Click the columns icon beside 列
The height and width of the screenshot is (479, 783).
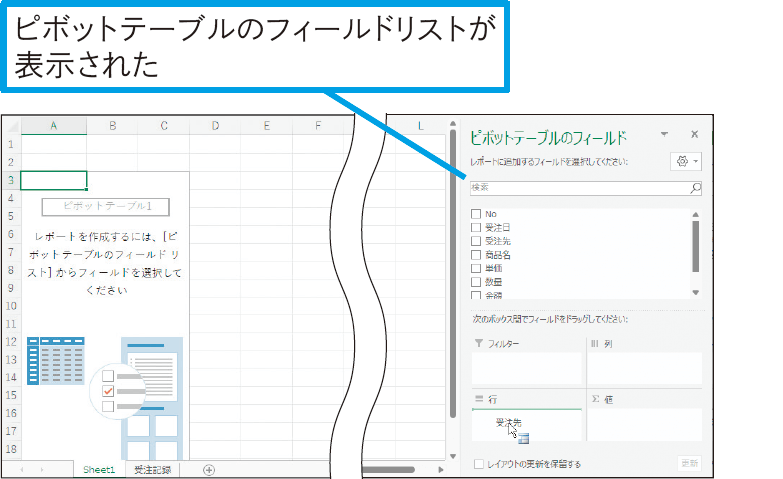(x=594, y=343)
